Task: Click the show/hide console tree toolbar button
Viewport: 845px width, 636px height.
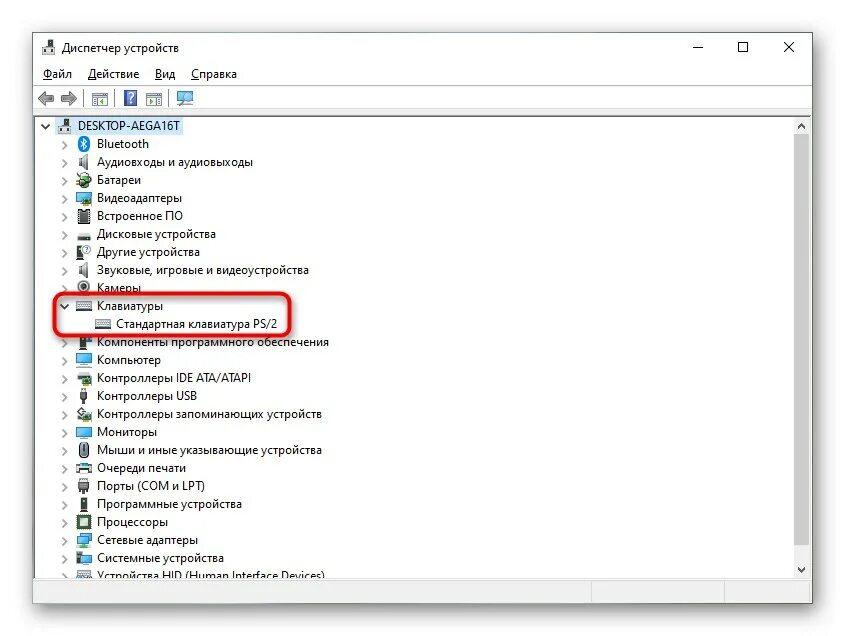Action: point(100,99)
